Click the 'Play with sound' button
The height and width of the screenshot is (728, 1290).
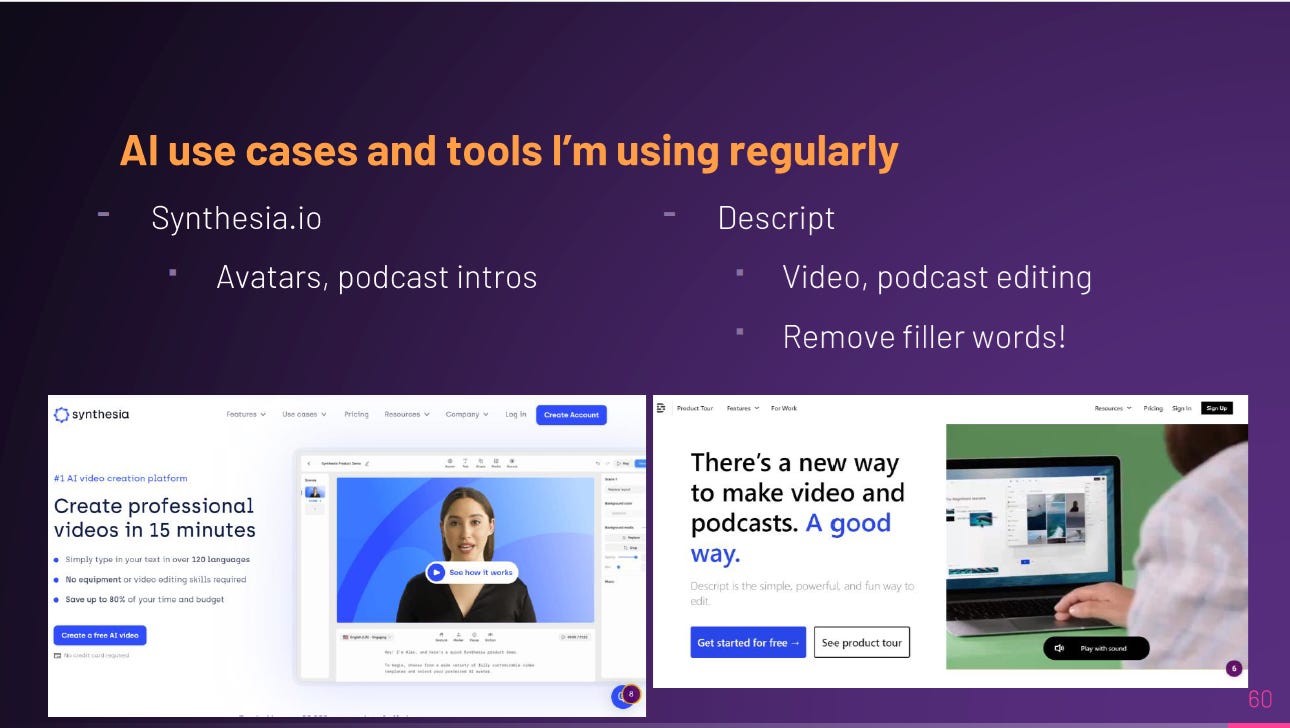1096,648
